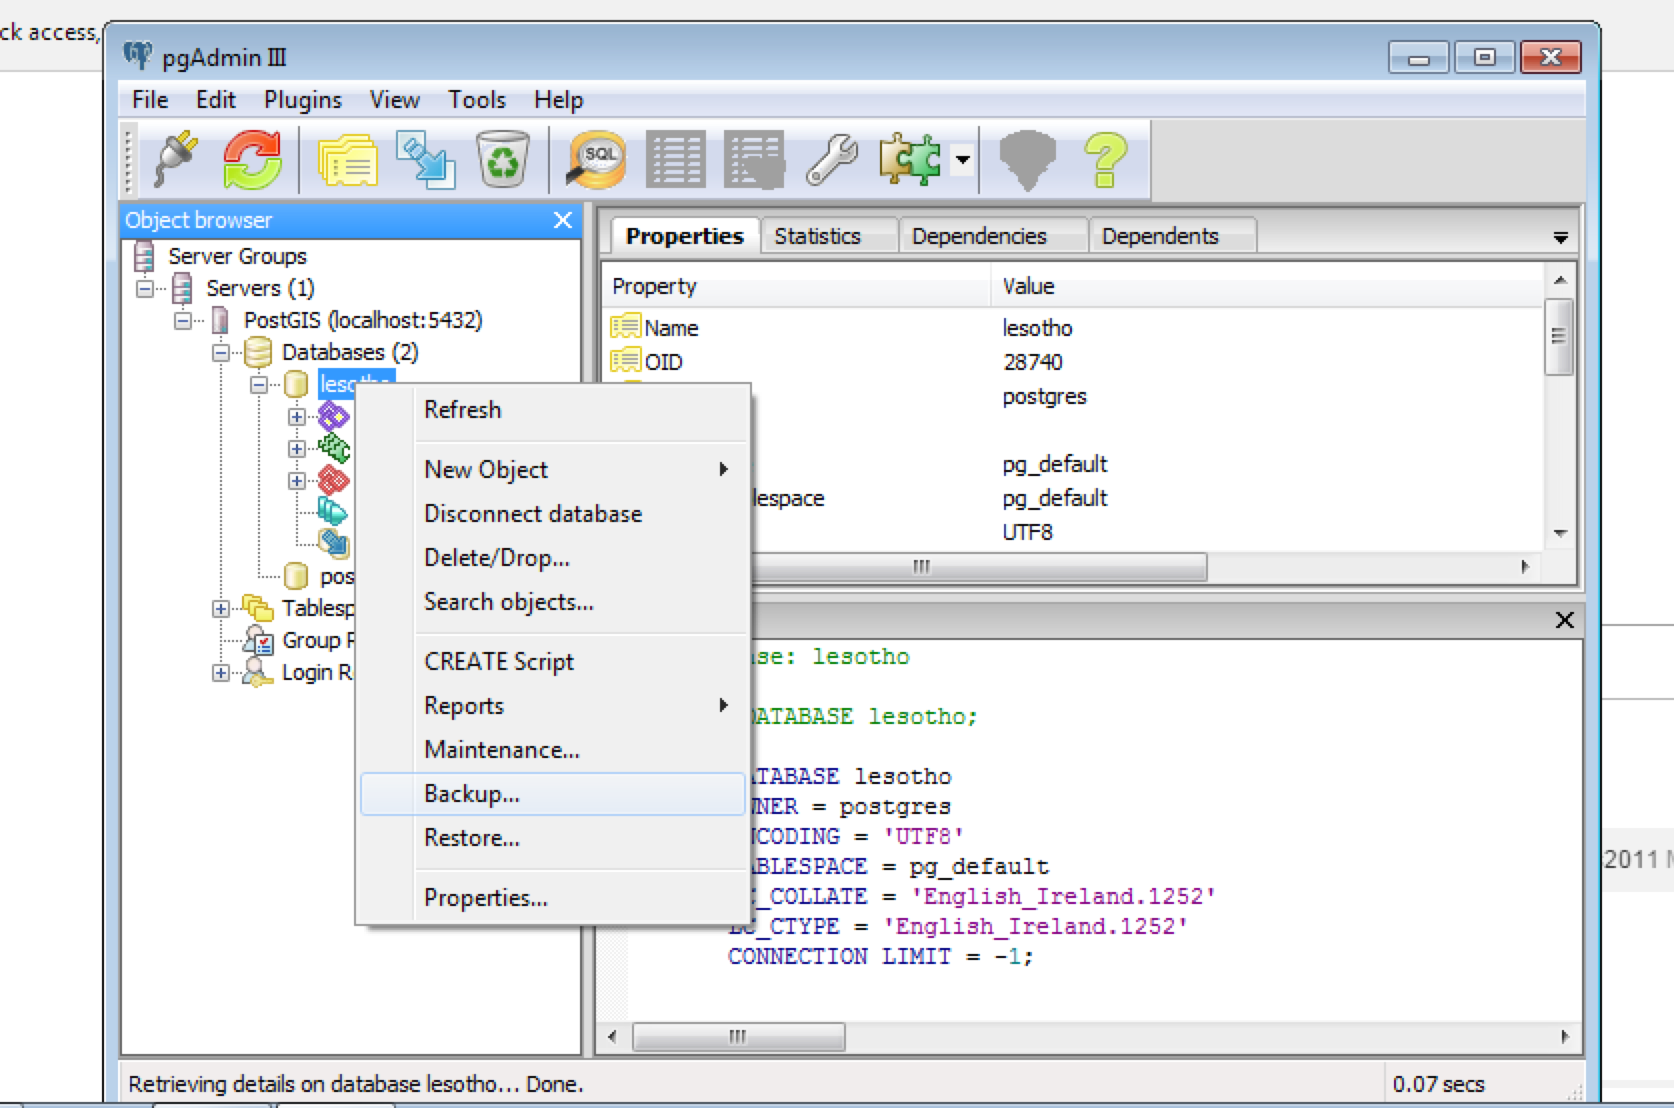Image resolution: width=1674 pixels, height=1108 pixels.
Task: Click the Name property row
Action: point(1075,328)
